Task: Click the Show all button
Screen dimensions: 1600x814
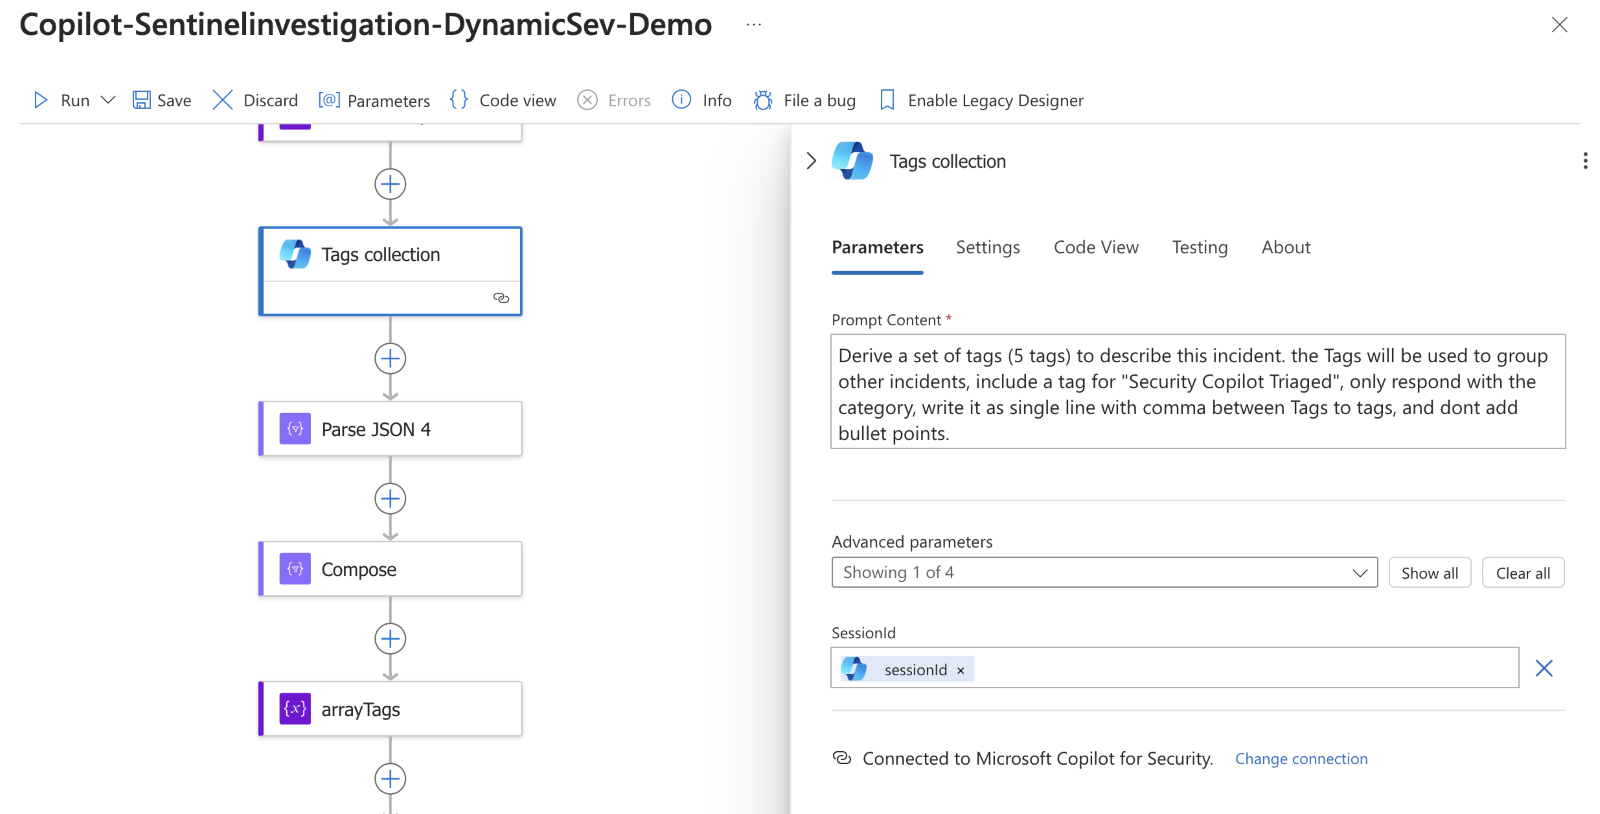Action: click(x=1429, y=573)
